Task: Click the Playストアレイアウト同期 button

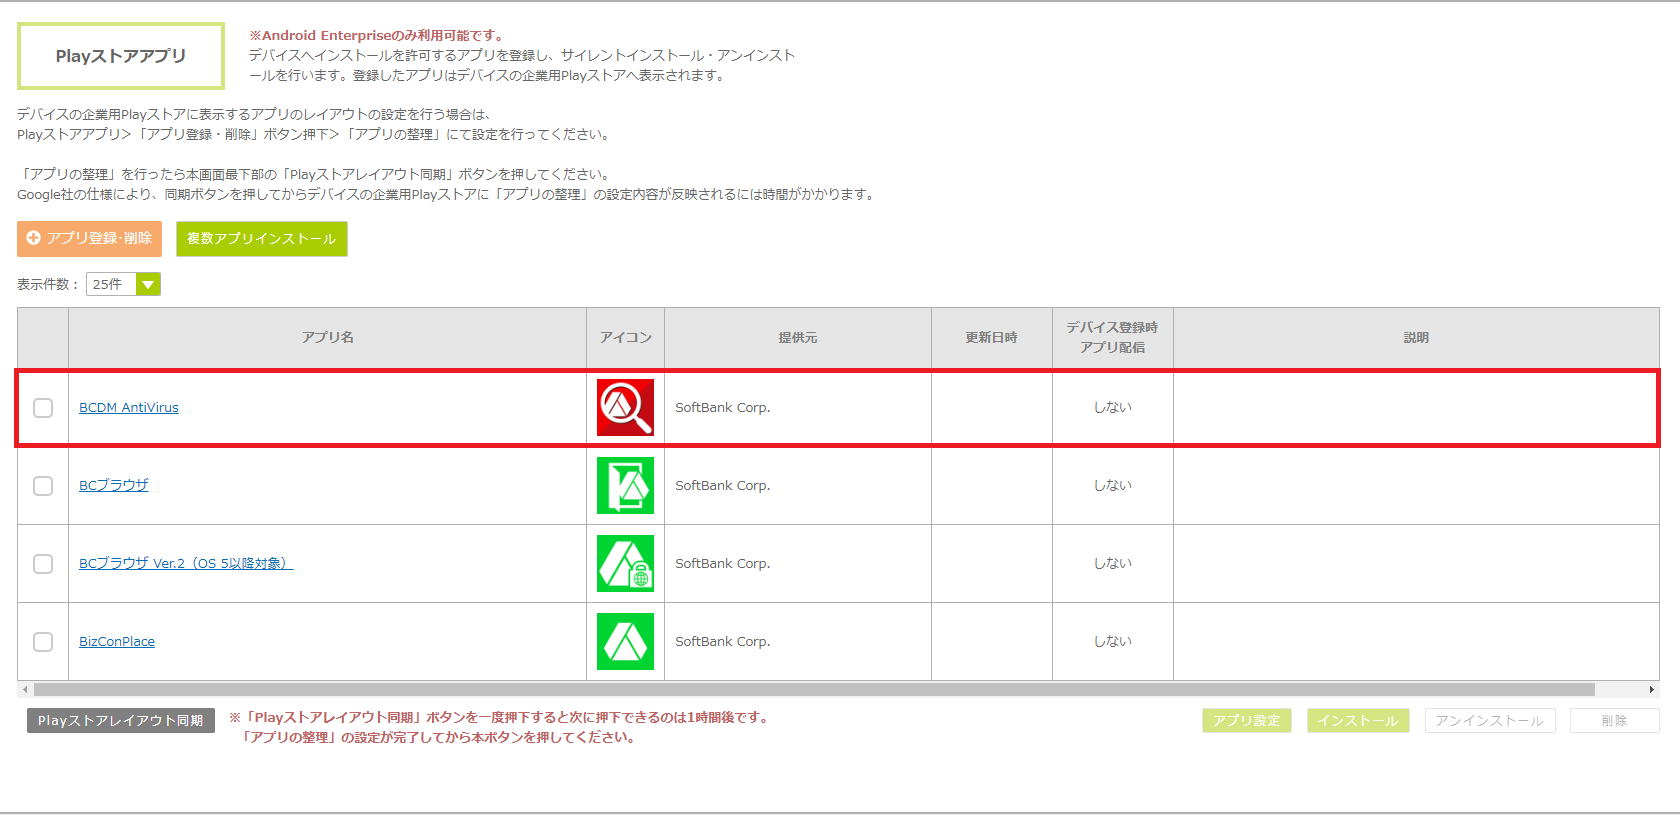Action: [120, 720]
